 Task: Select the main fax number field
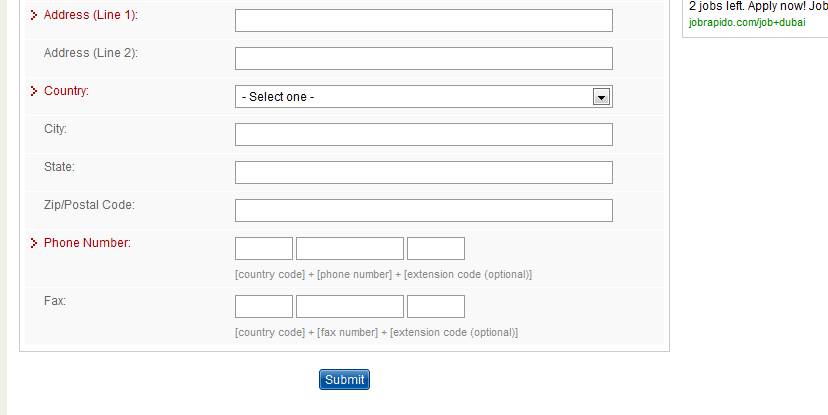(x=350, y=307)
